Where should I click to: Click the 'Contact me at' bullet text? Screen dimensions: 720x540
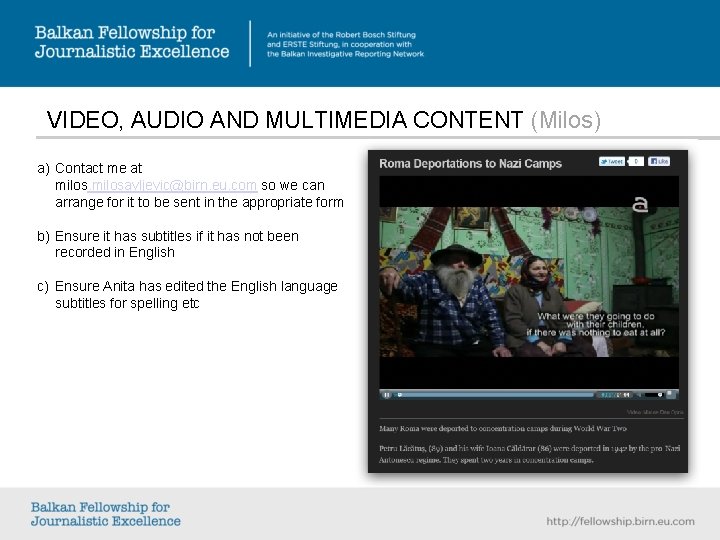point(98,168)
